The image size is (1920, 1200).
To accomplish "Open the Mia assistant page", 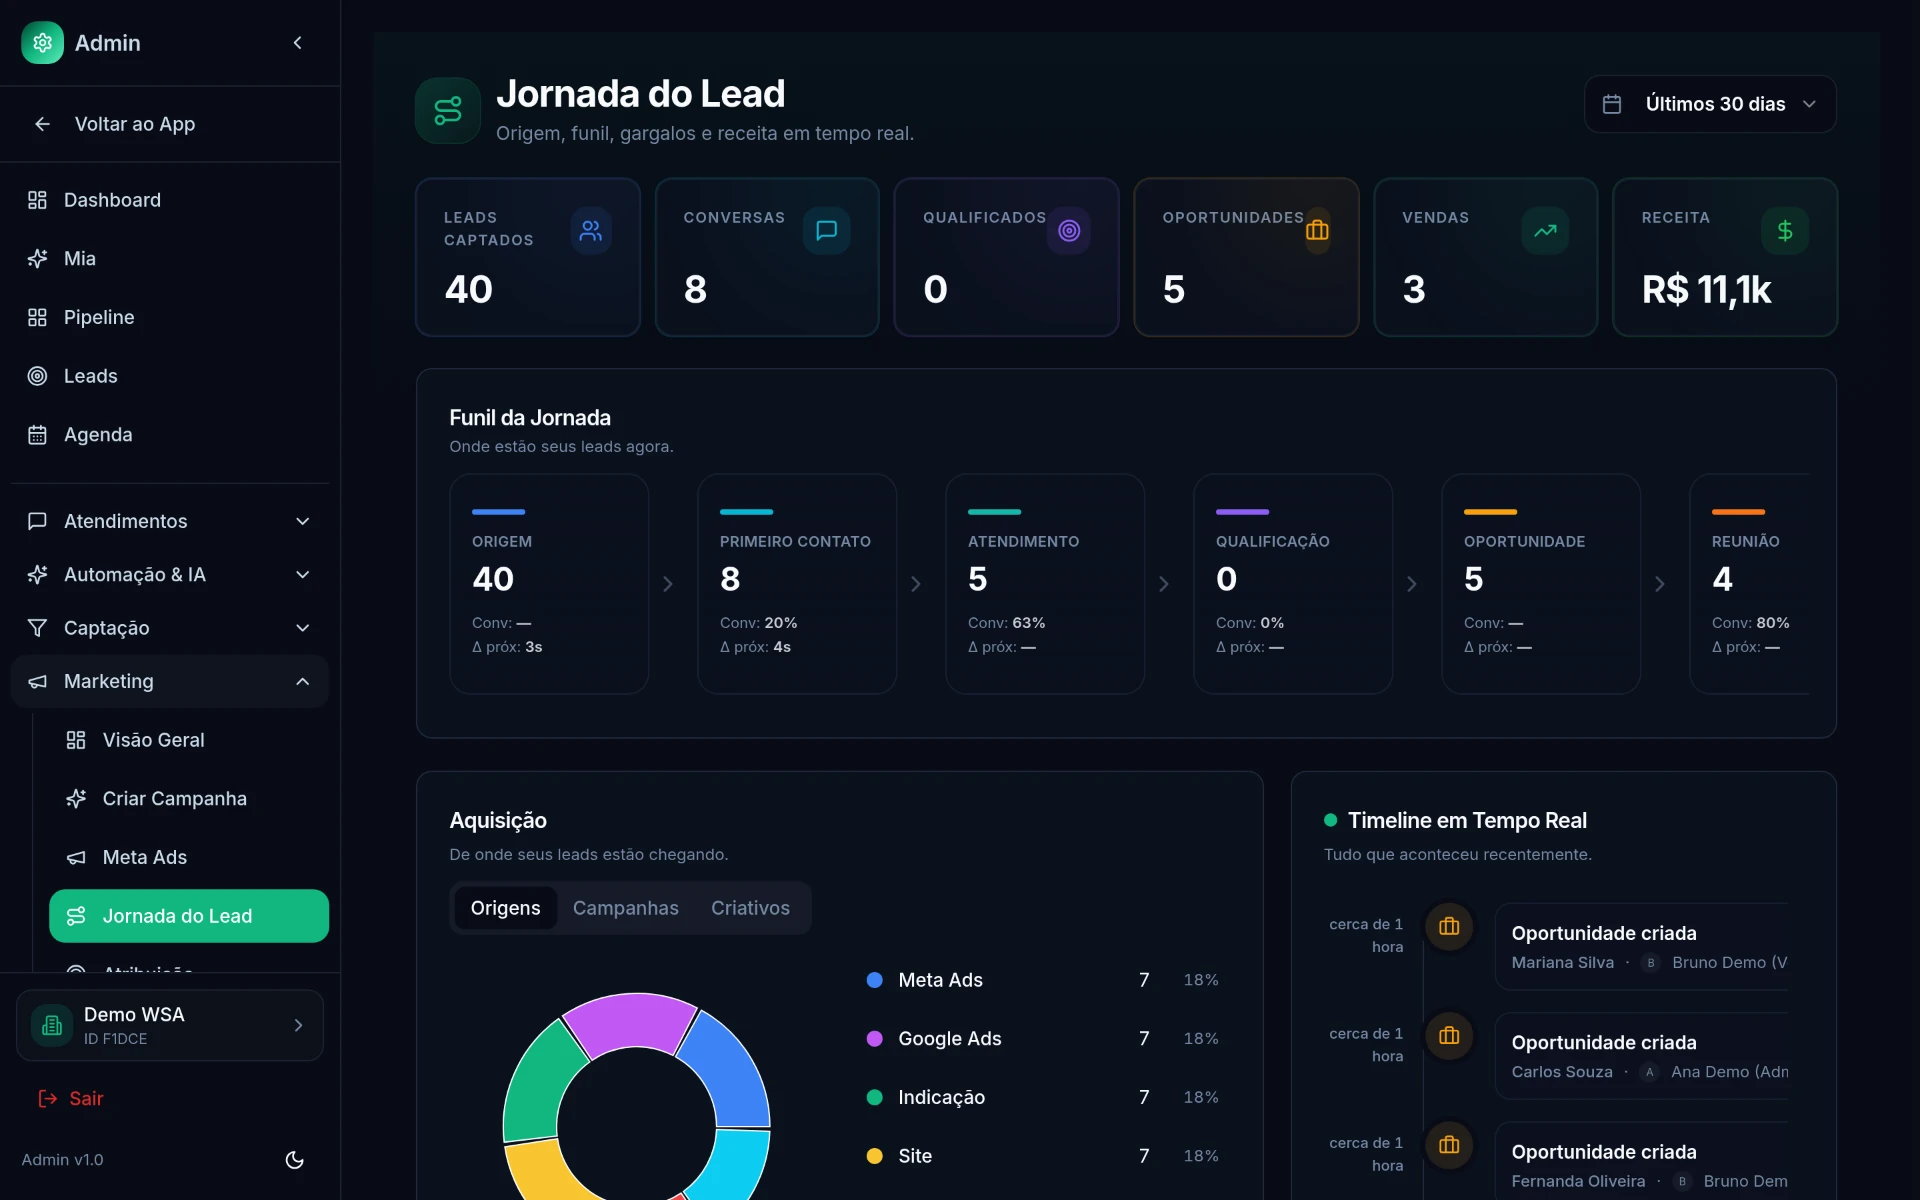I will 170,259.
